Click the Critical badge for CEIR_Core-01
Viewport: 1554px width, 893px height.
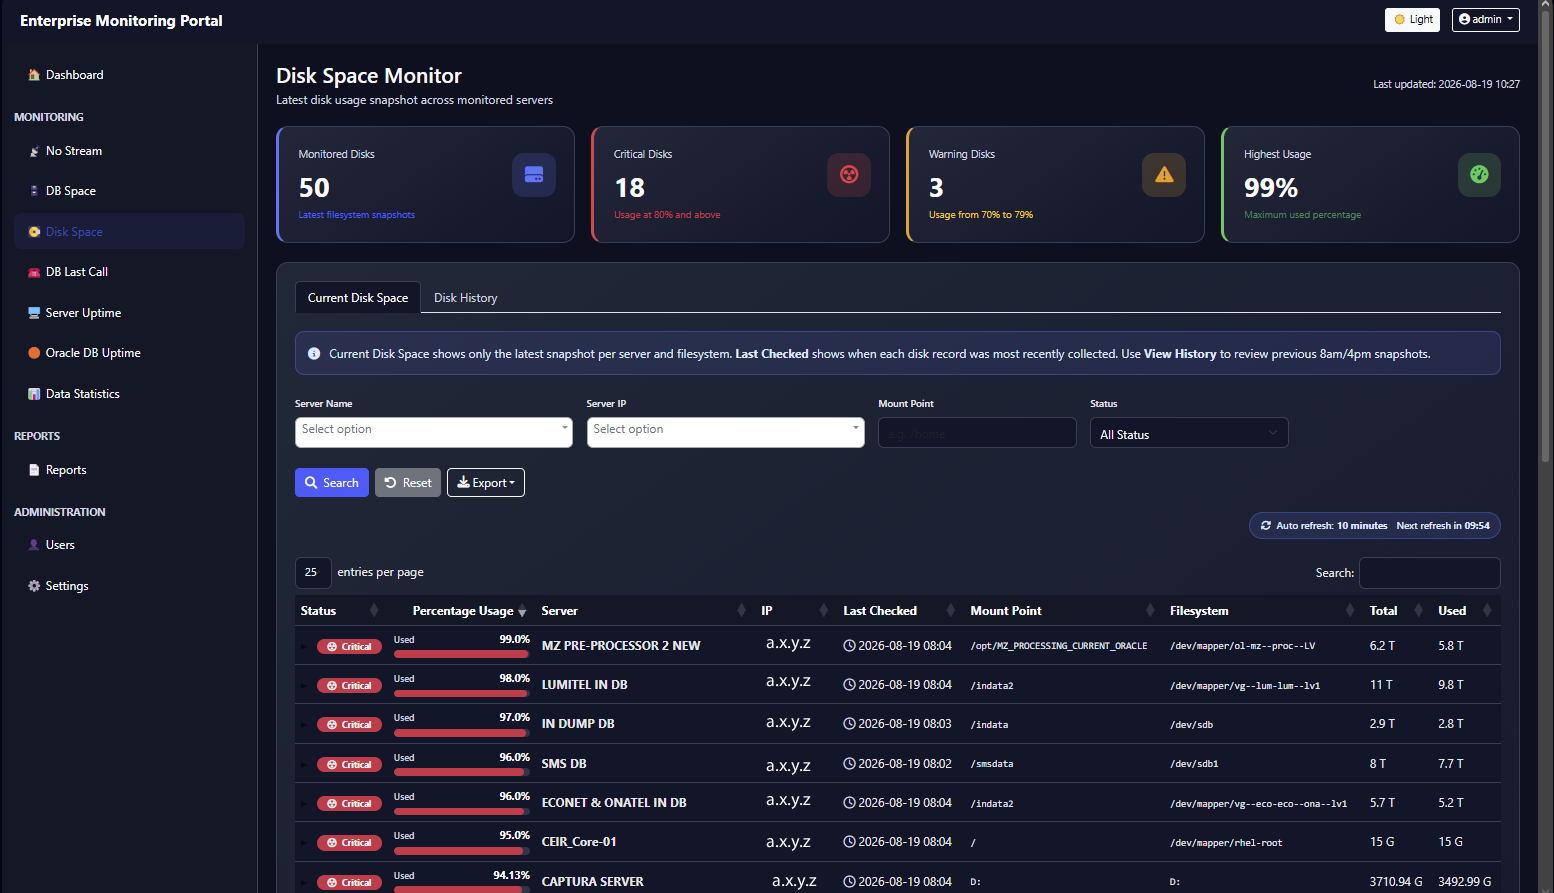tap(349, 843)
